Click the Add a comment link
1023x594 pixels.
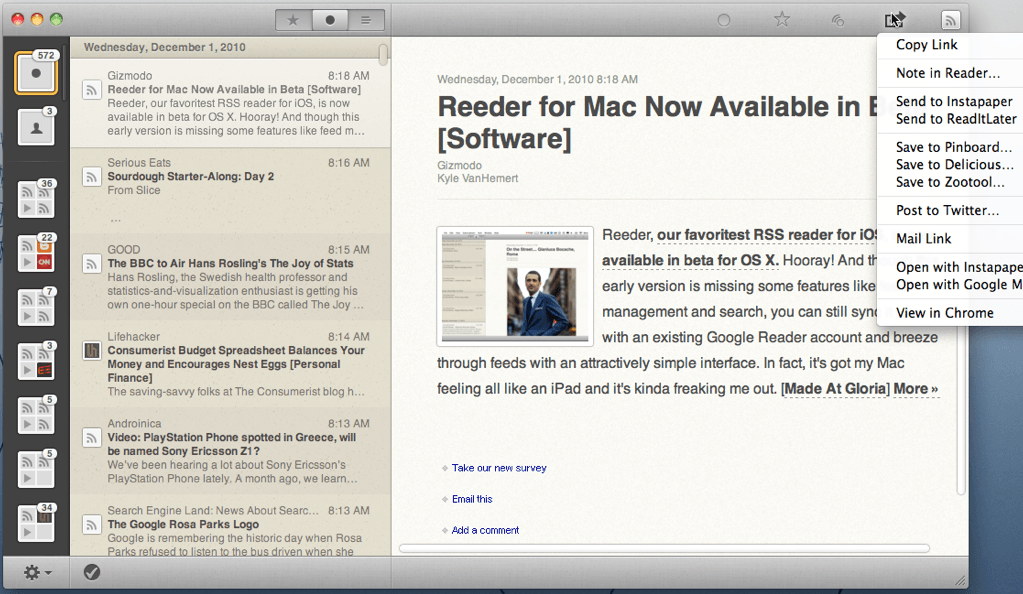pos(485,531)
